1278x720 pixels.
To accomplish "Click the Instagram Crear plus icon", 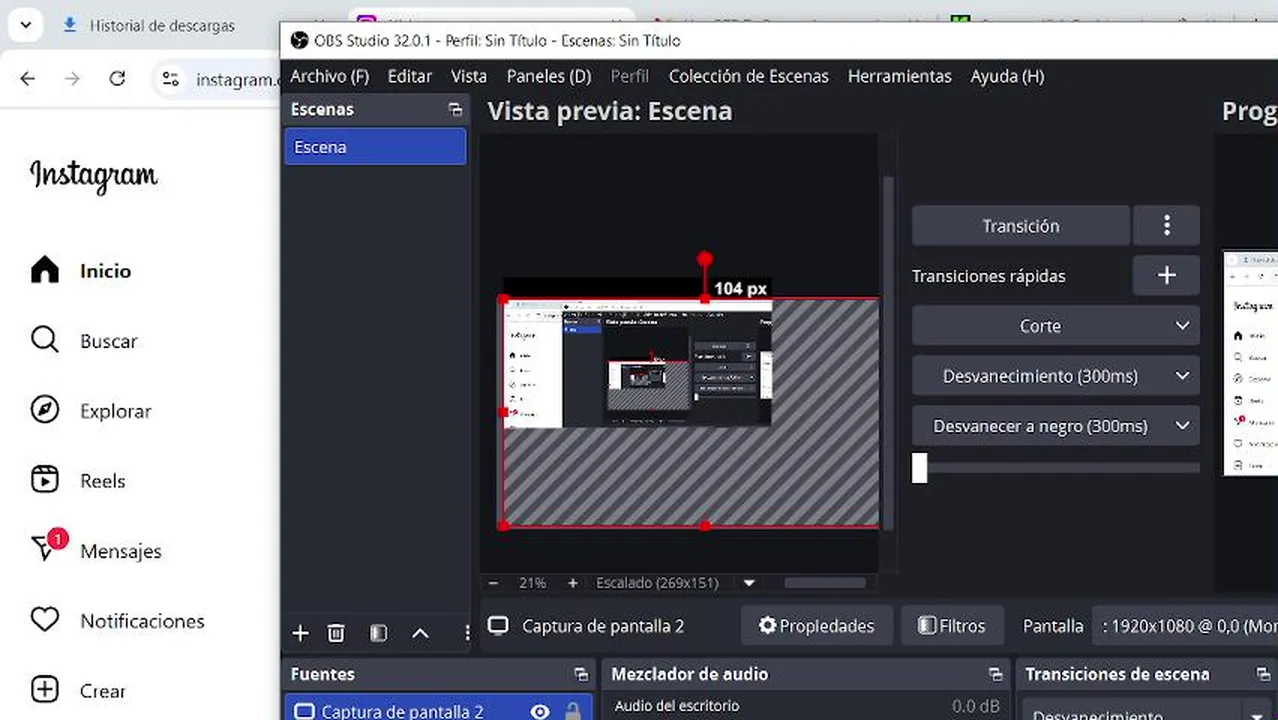I will click(45, 690).
